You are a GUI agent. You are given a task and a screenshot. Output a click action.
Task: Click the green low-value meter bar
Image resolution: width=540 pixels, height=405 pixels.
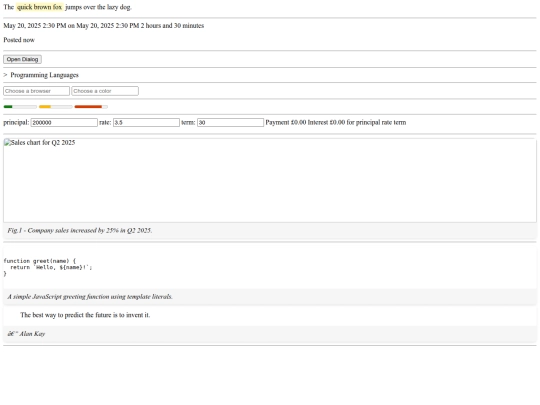20,107
